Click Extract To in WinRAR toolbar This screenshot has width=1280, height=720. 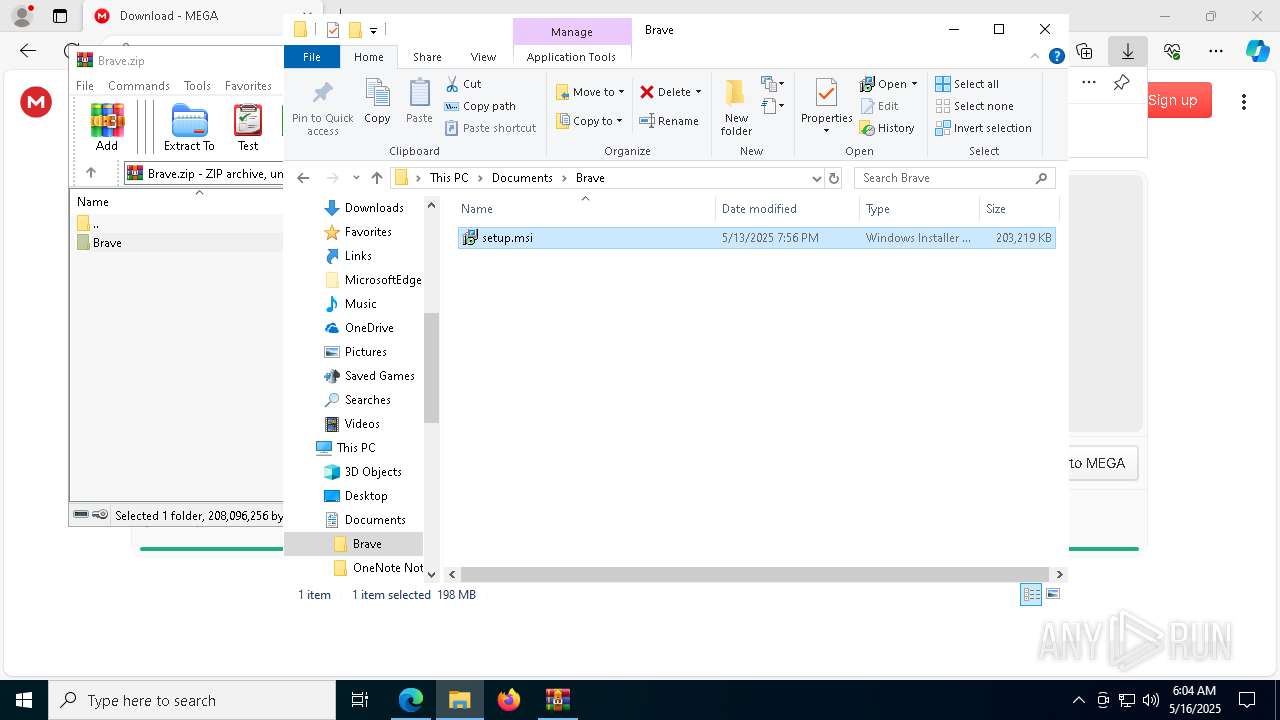tap(189, 127)
